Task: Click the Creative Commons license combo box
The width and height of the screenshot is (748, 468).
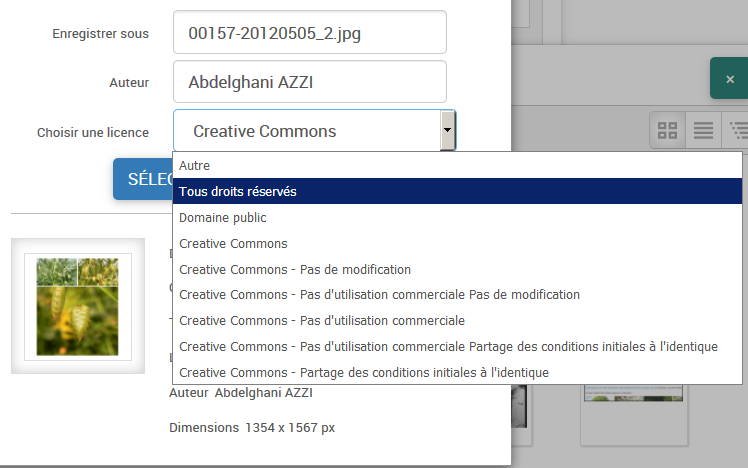Action: point(306,131)
